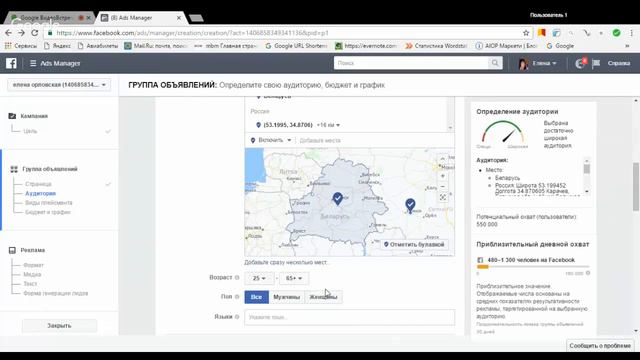
Task: Click the Закрыть button
Action: (59, 326)
